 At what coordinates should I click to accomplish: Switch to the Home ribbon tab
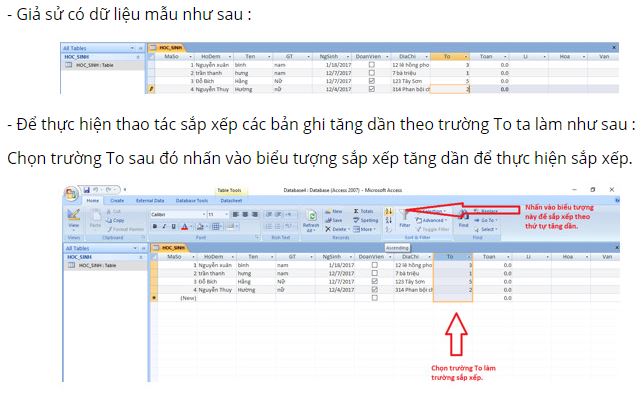coord(92,201)
